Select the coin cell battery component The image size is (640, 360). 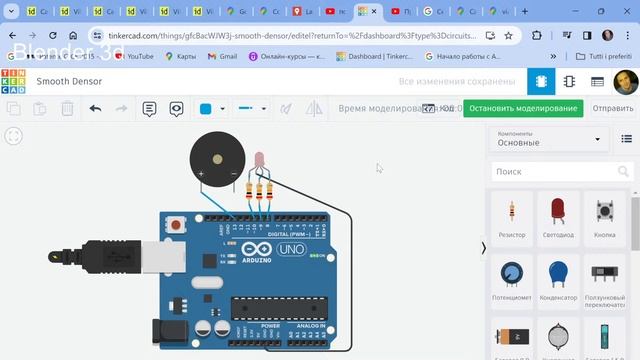pyautogui.click(x=558, y=339)
